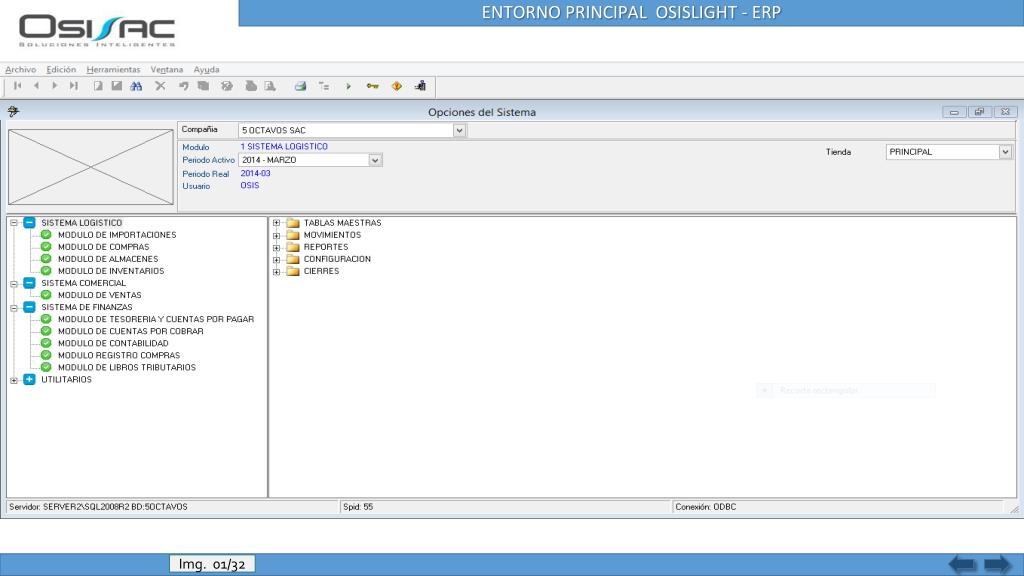Click the 'Img. 01/32' slide counter
Viewport: 1024px width, 576px height.
(212, 564)
